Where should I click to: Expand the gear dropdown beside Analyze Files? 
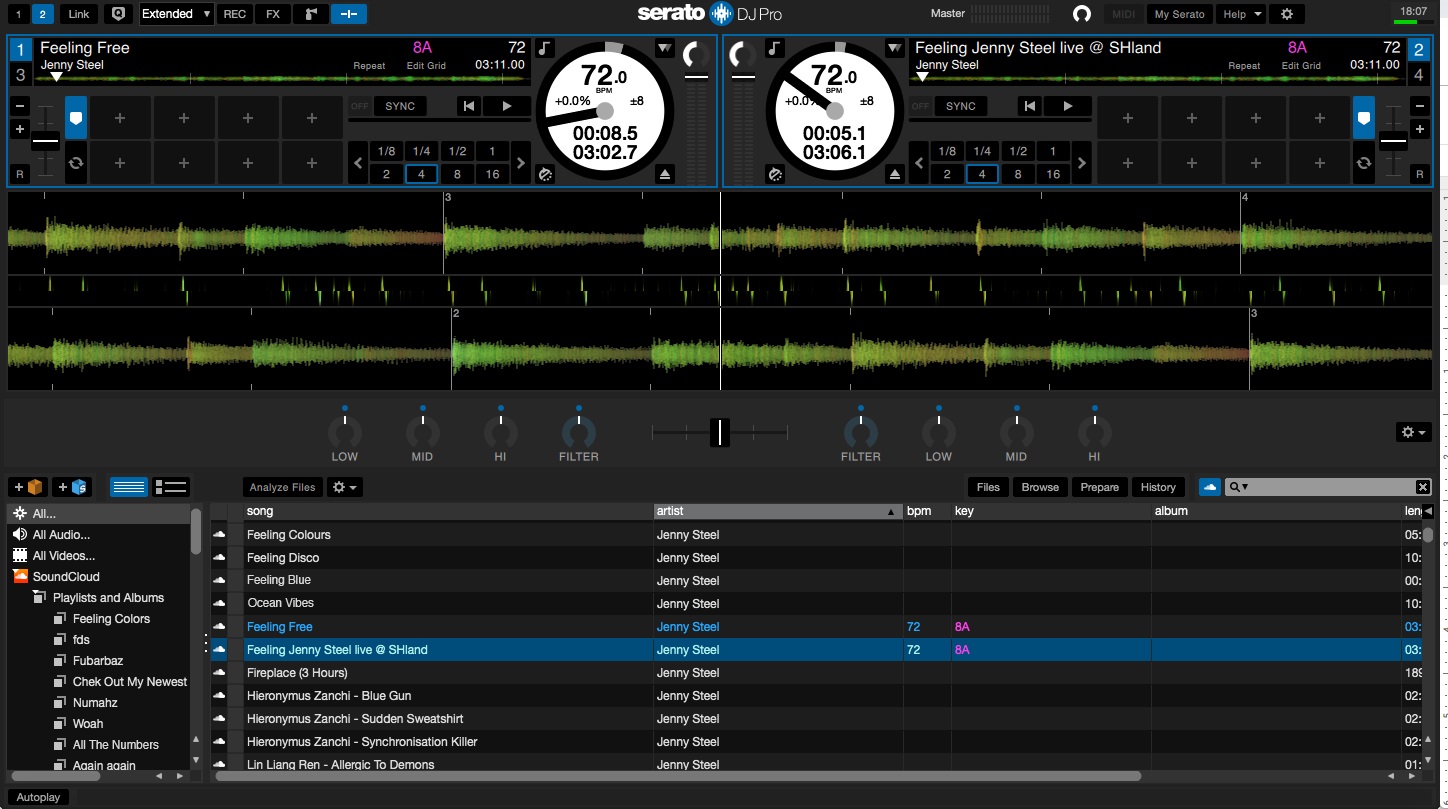[x=346, y=487]
